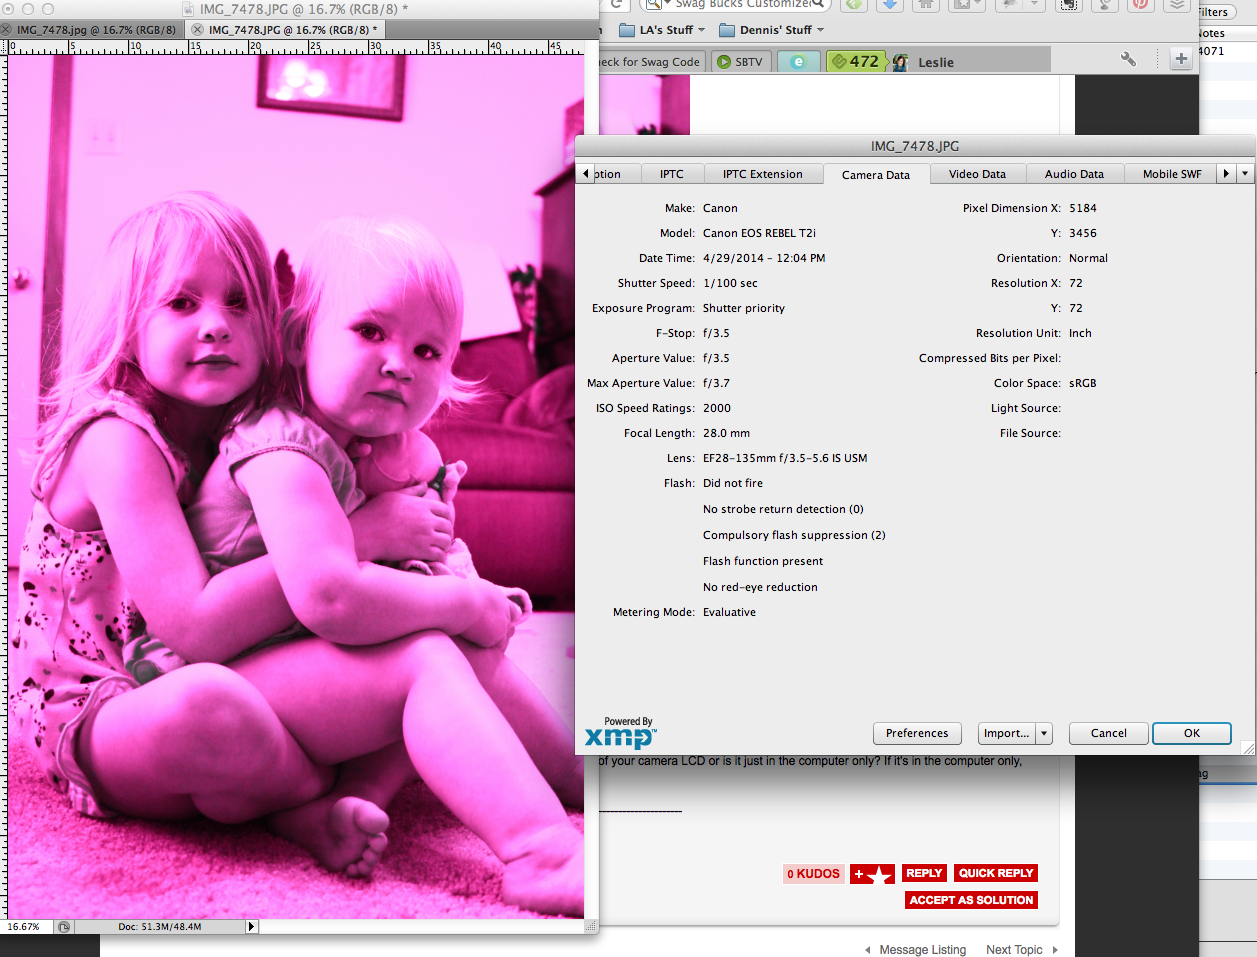The width and height of the screenshot is (1257, 957).
Task: Click the blue download arrow icon
Action: [891, 6]
